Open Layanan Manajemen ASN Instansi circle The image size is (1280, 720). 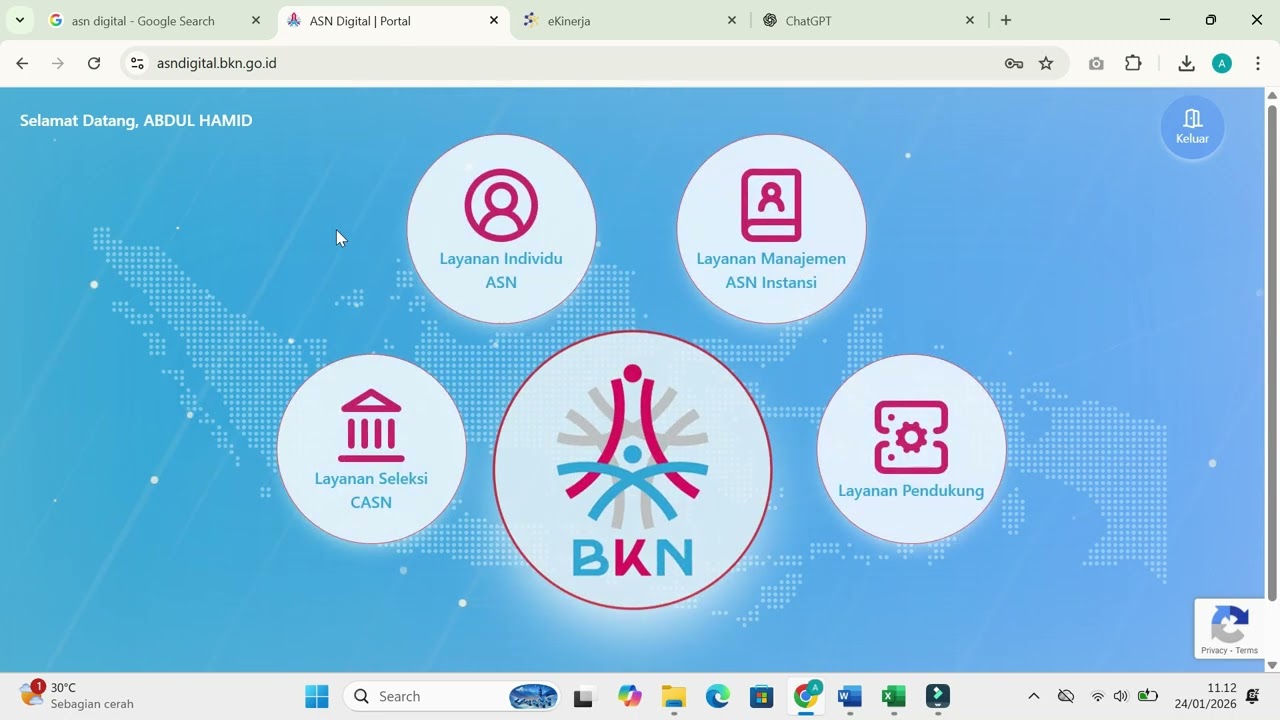[x=771, y=229]
